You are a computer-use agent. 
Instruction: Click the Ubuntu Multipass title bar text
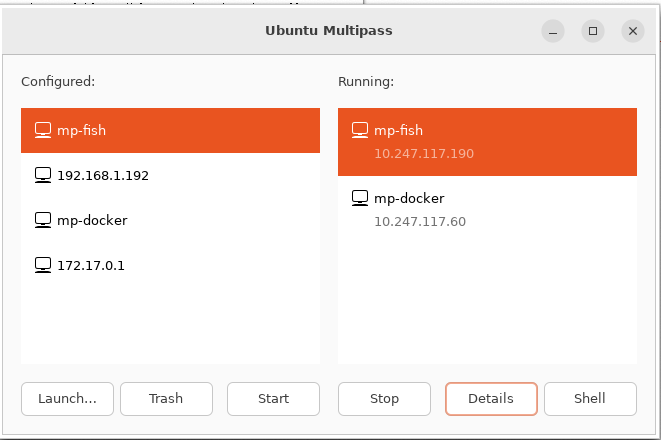(329, 31)
